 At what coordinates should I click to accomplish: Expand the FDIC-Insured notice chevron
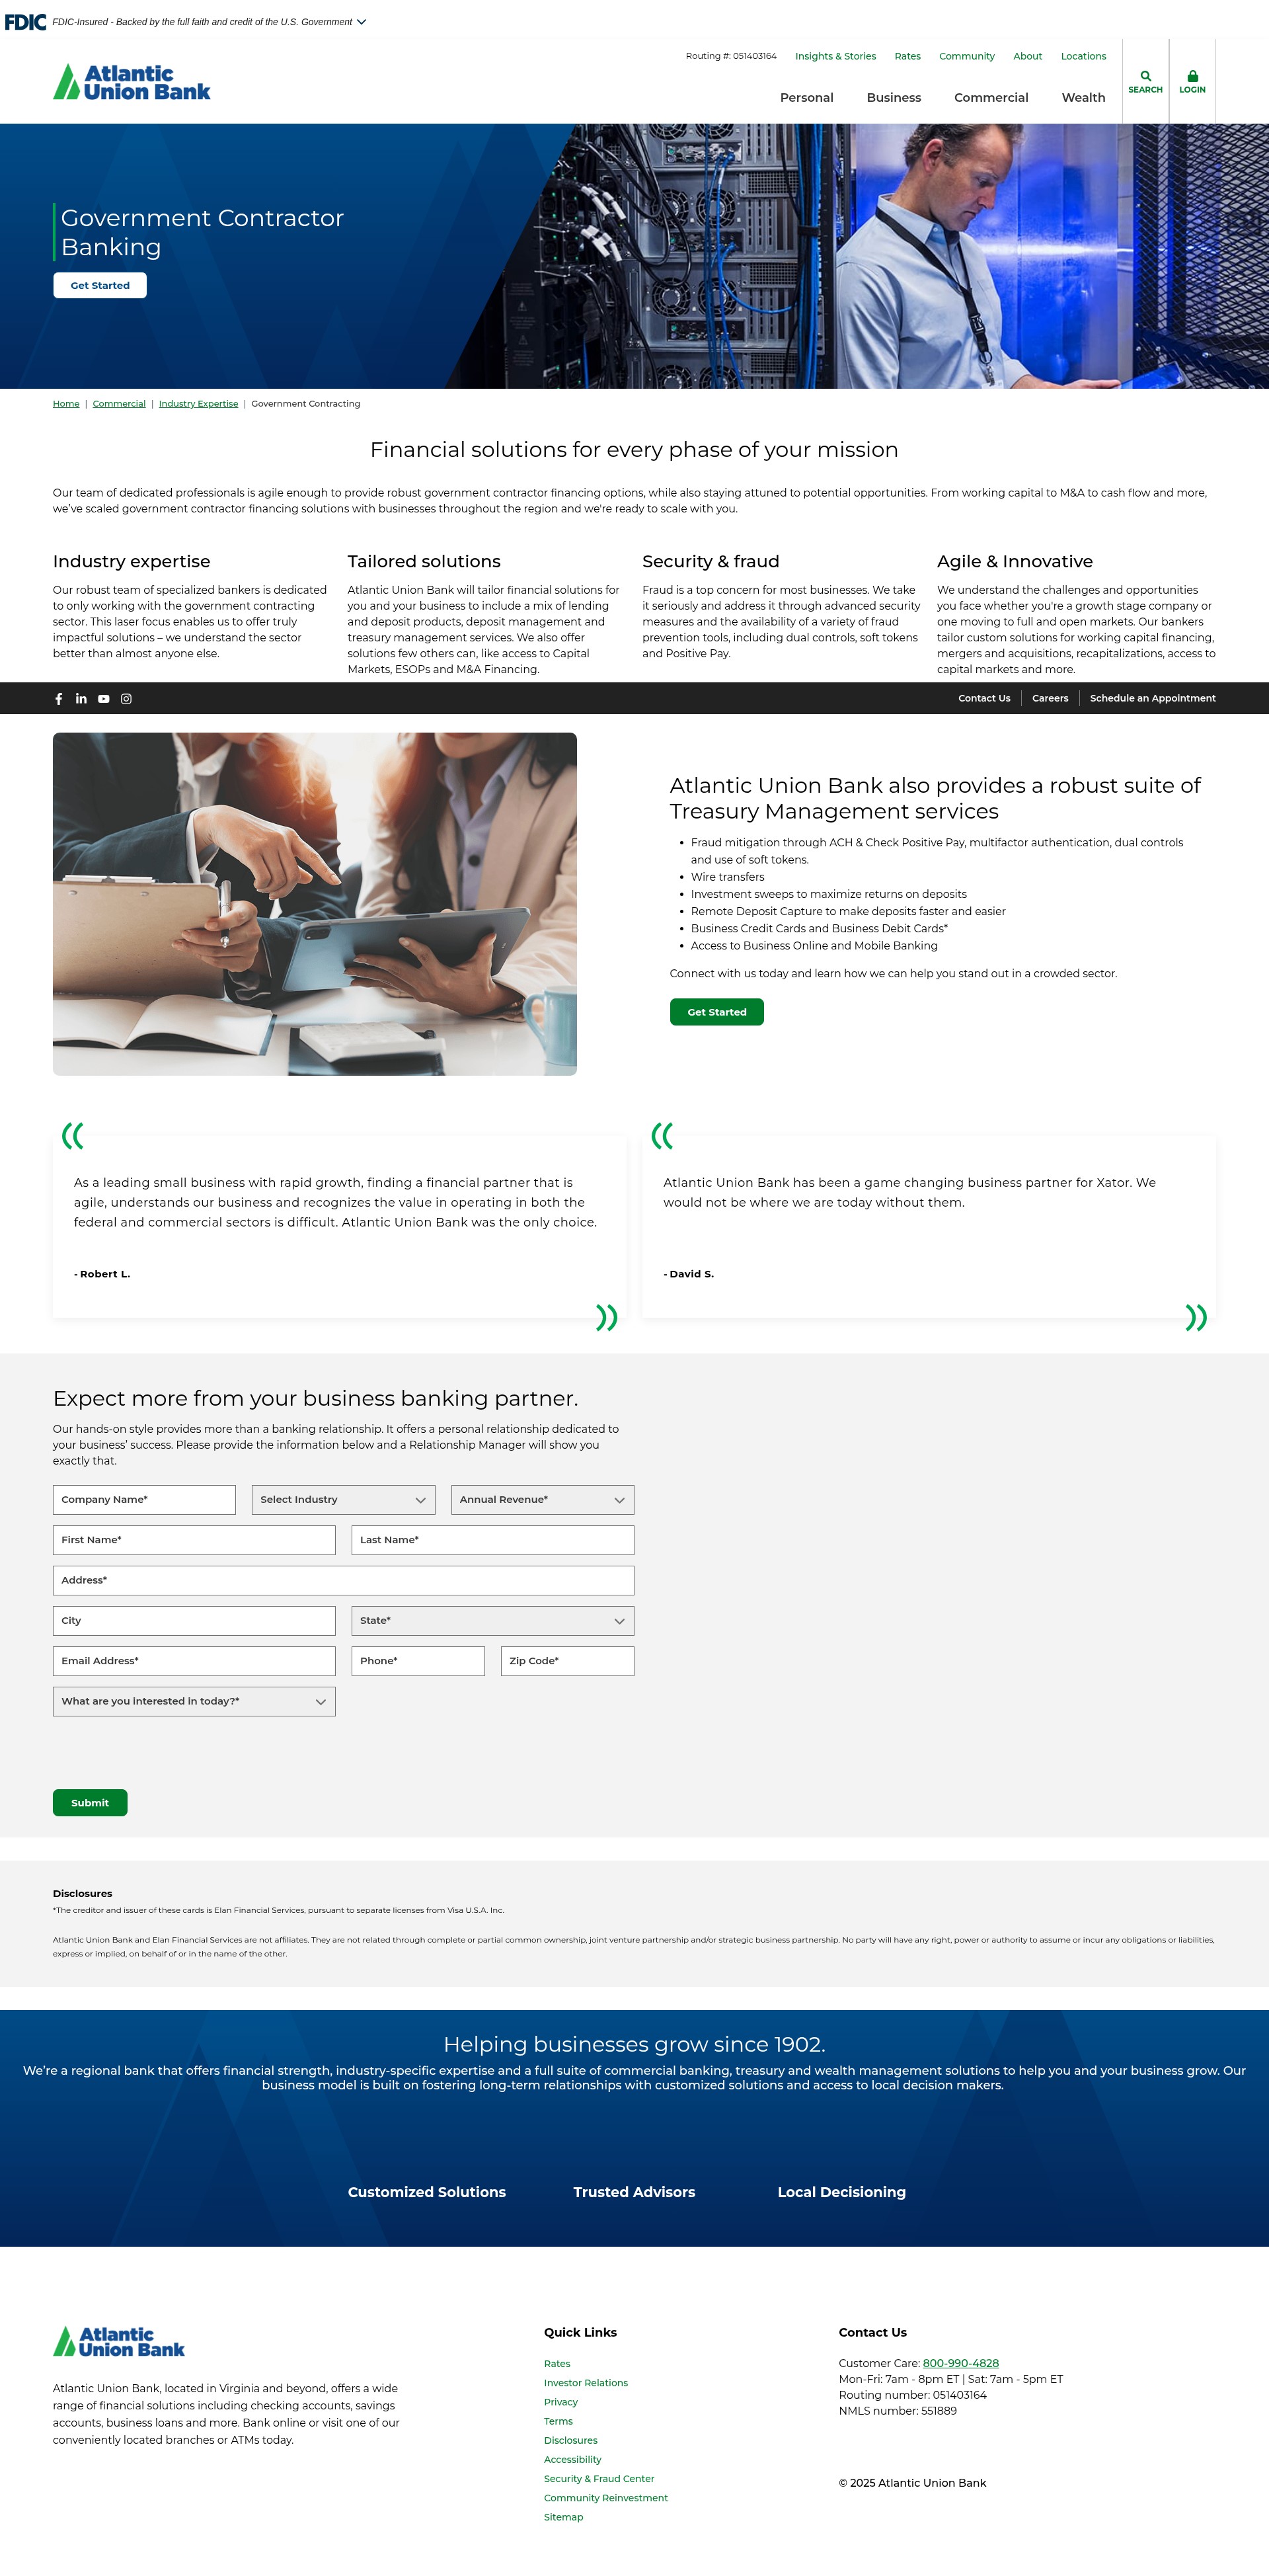point(362,22)
